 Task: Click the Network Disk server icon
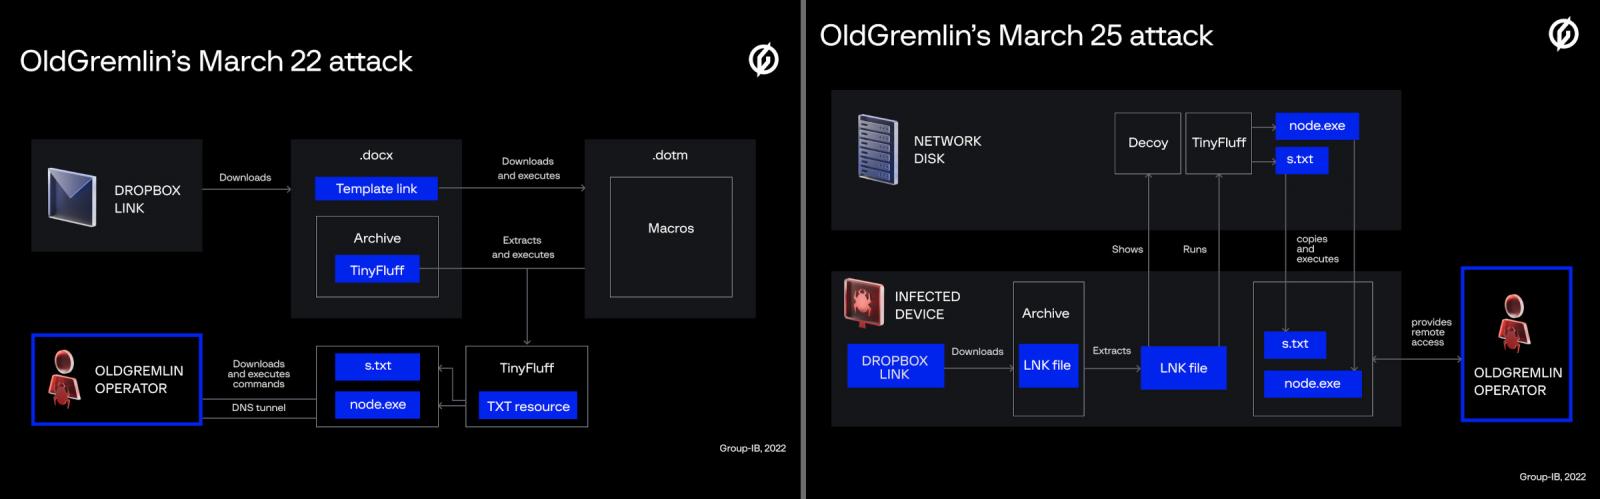click(876, 149)
